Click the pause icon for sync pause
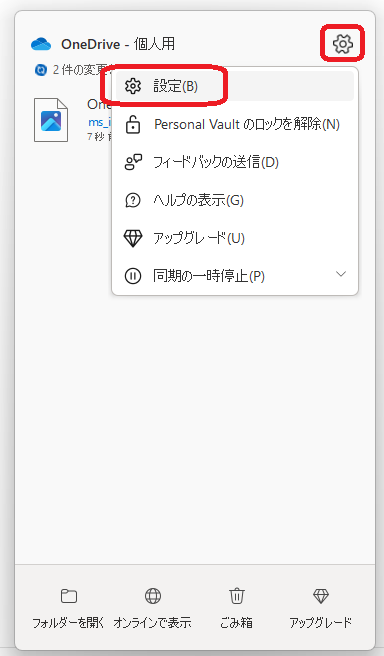384x656 pixels. [x=133, y=276]
